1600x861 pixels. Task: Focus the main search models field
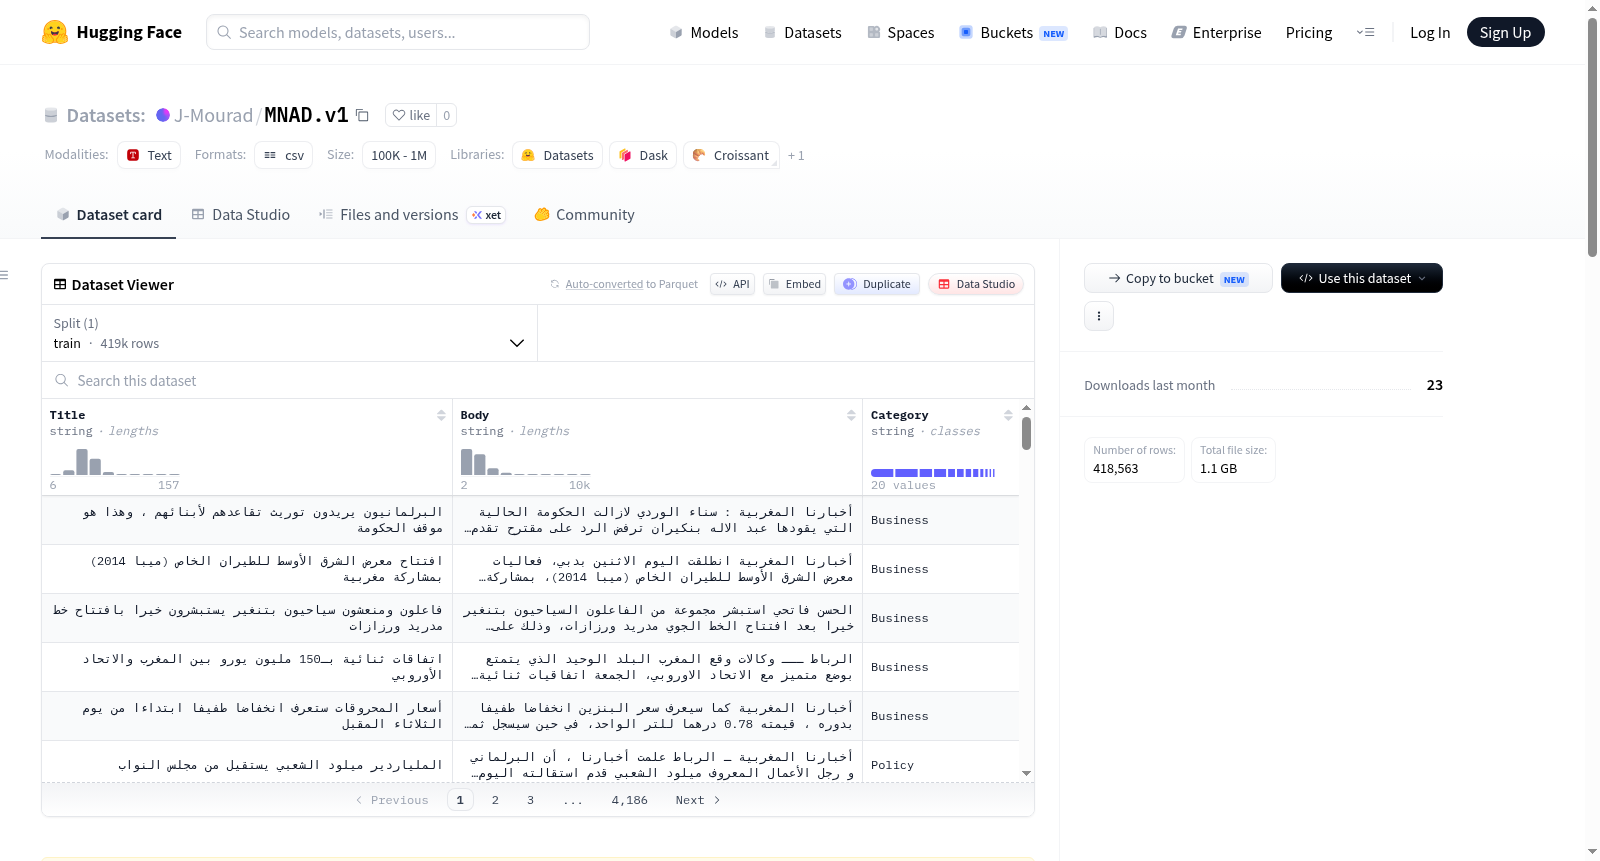pyautogui.click(x=398, y=32)
